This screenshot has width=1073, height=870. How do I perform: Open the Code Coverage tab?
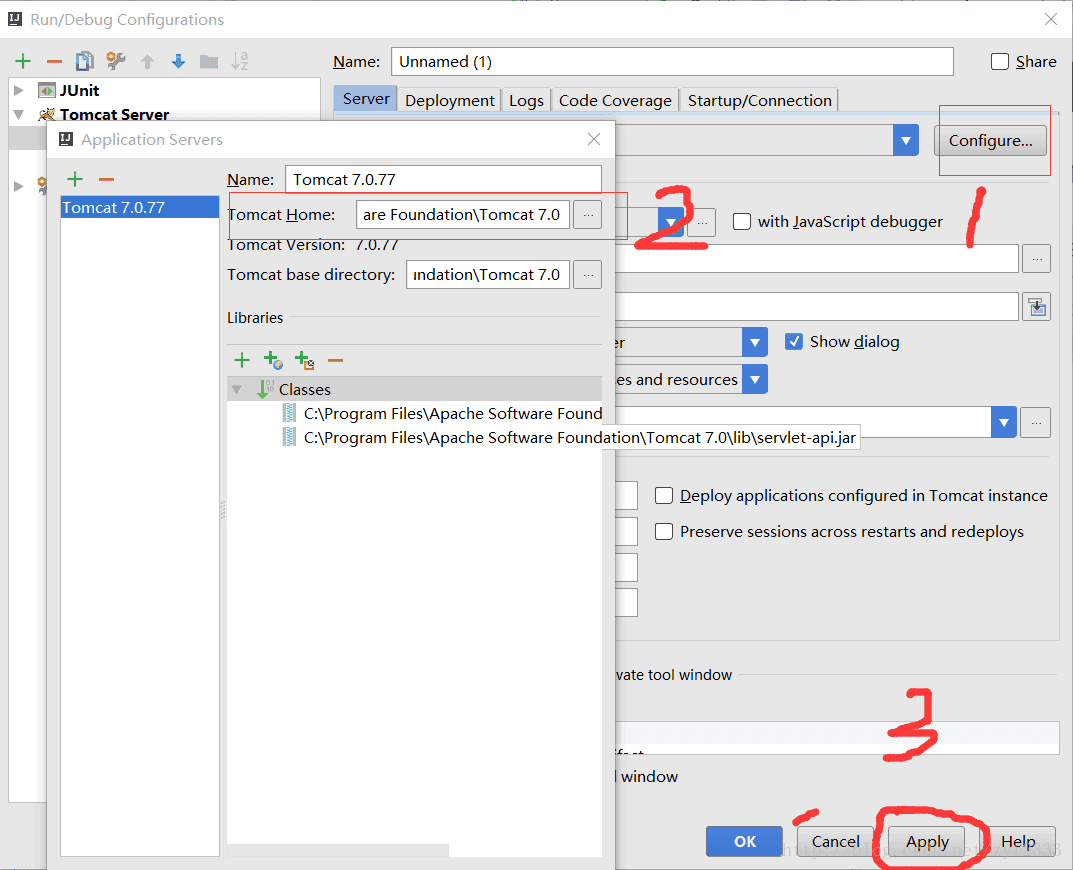pos(615,101)
